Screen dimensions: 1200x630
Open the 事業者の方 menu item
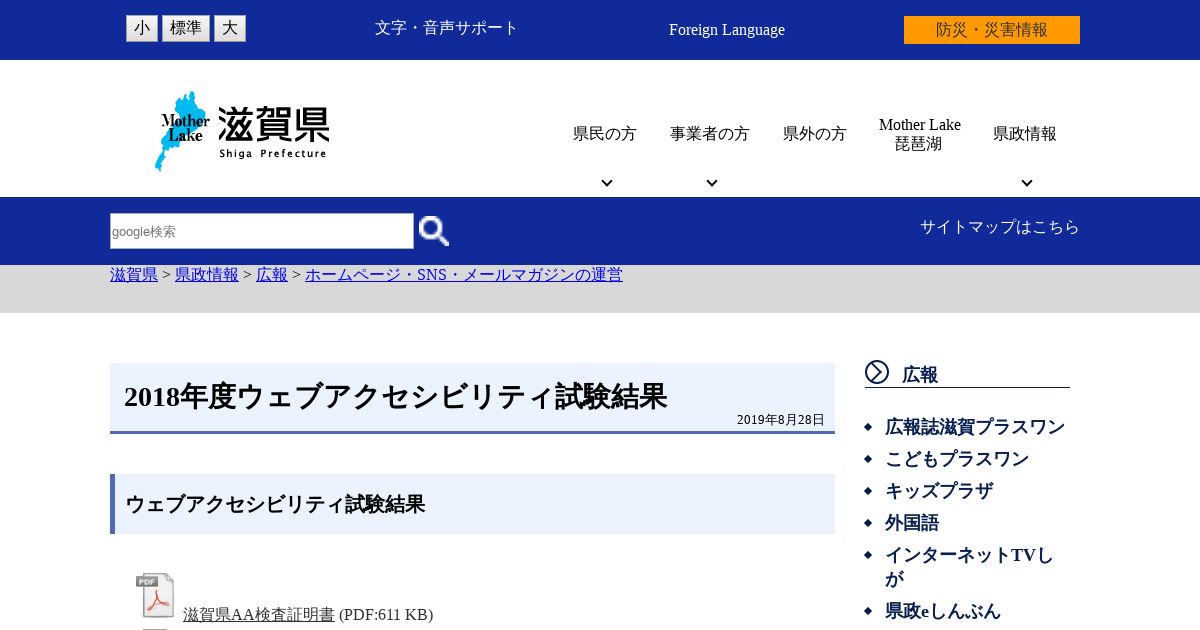click(x=710, y=134)
